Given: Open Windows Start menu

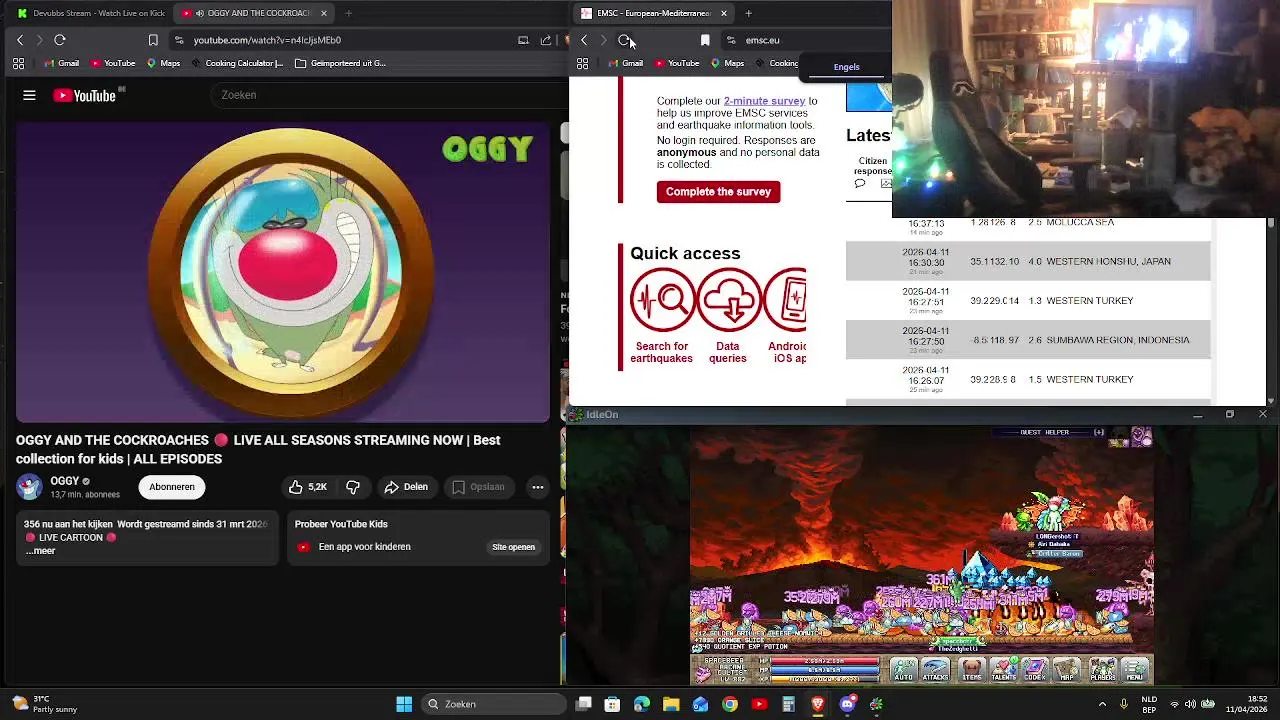Looking at the screenshot, I should 404,704.
